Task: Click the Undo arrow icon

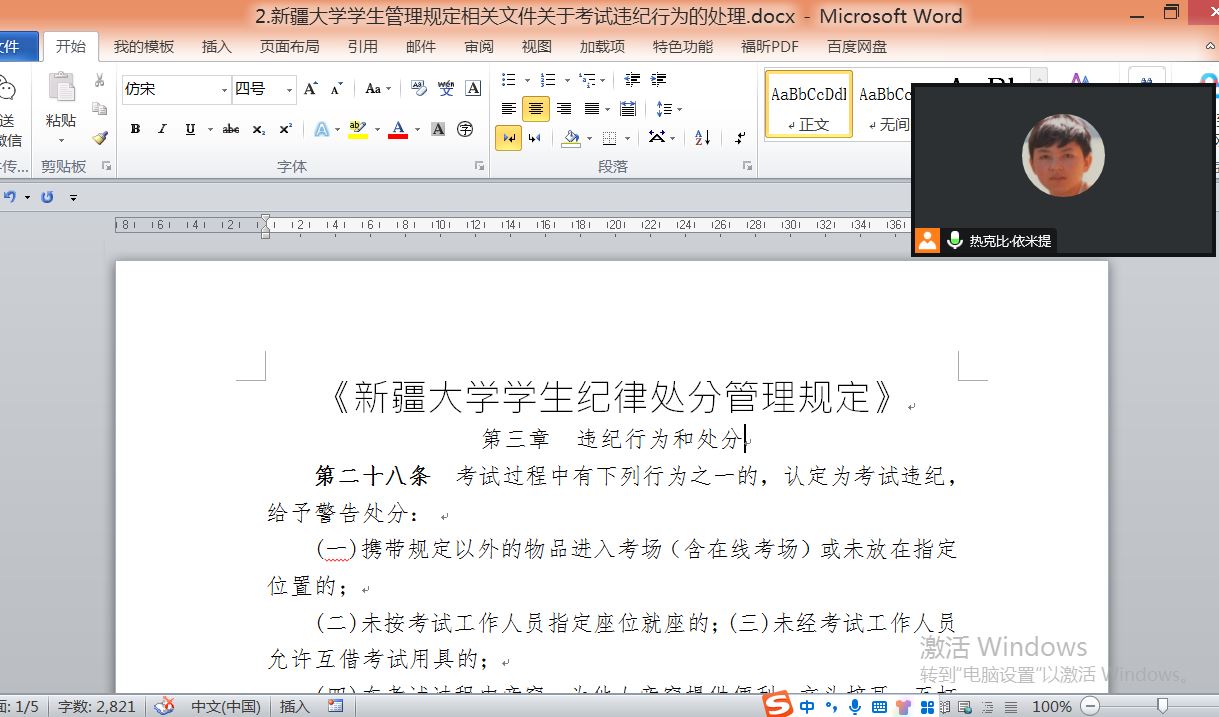Action: [10, 197]
